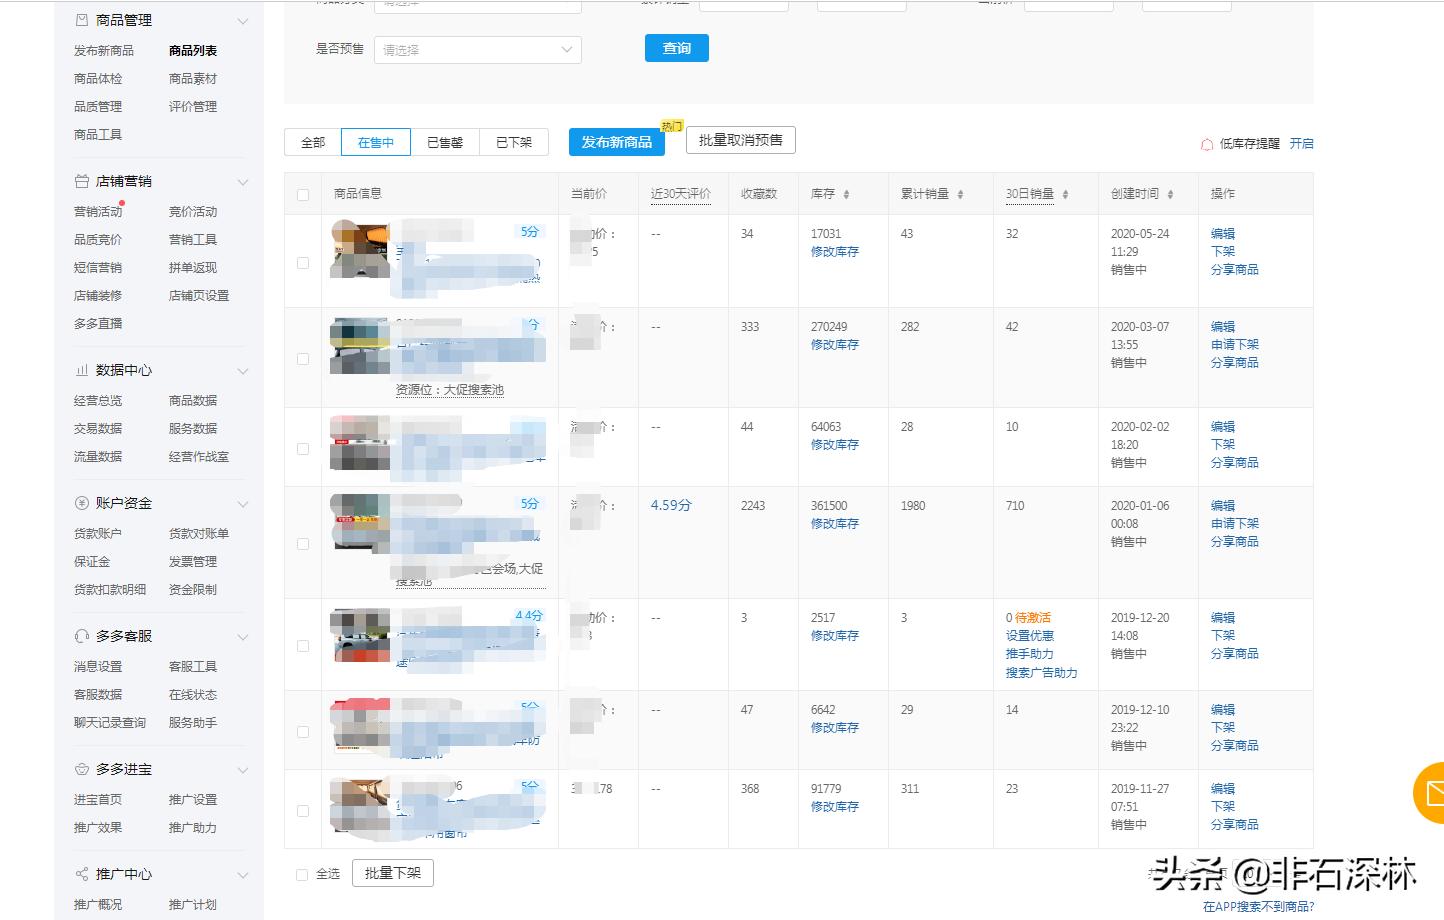Check the first product row checkbox
This screenshot has width=1444, height=920.
point(303,262)
